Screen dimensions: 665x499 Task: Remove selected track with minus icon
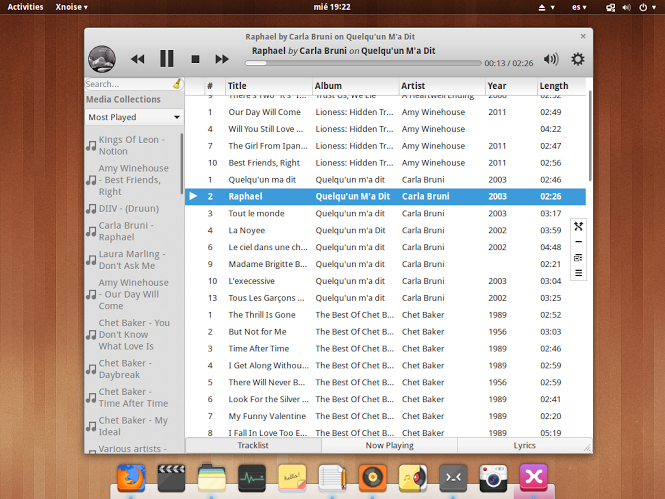tap(578, 242)
